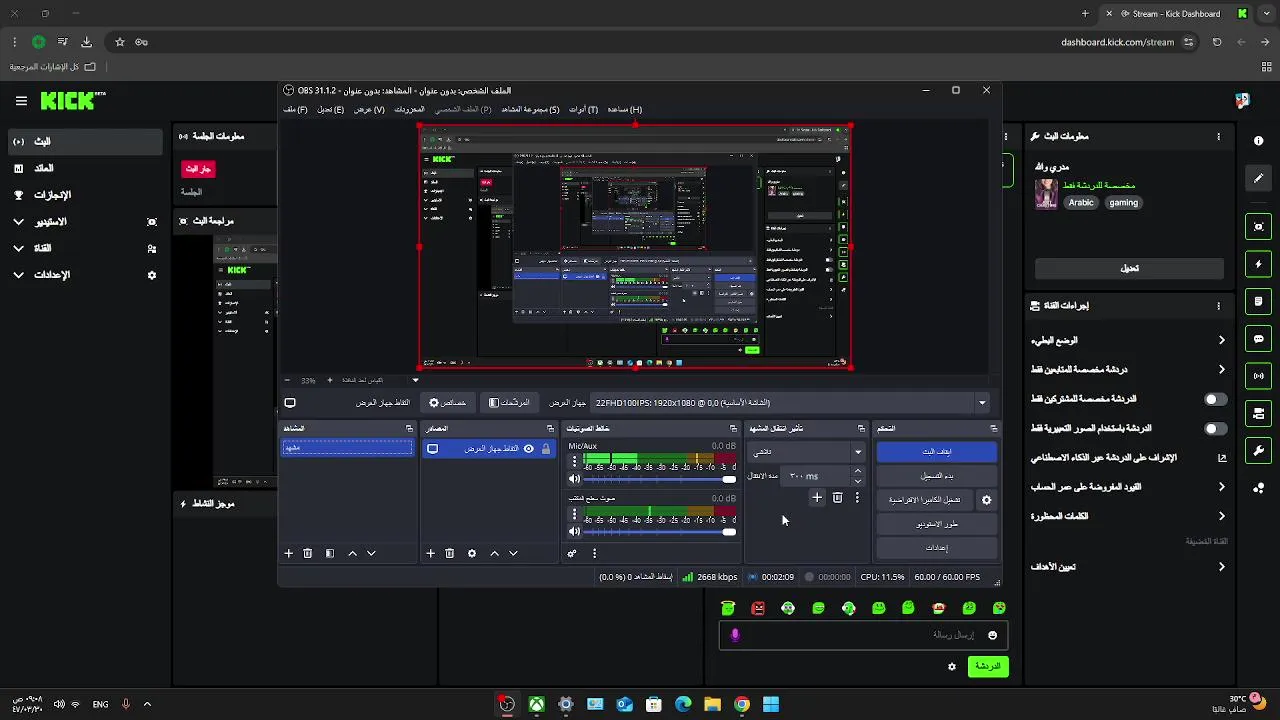Click Studio Mode button in OBS

[937, 524]
